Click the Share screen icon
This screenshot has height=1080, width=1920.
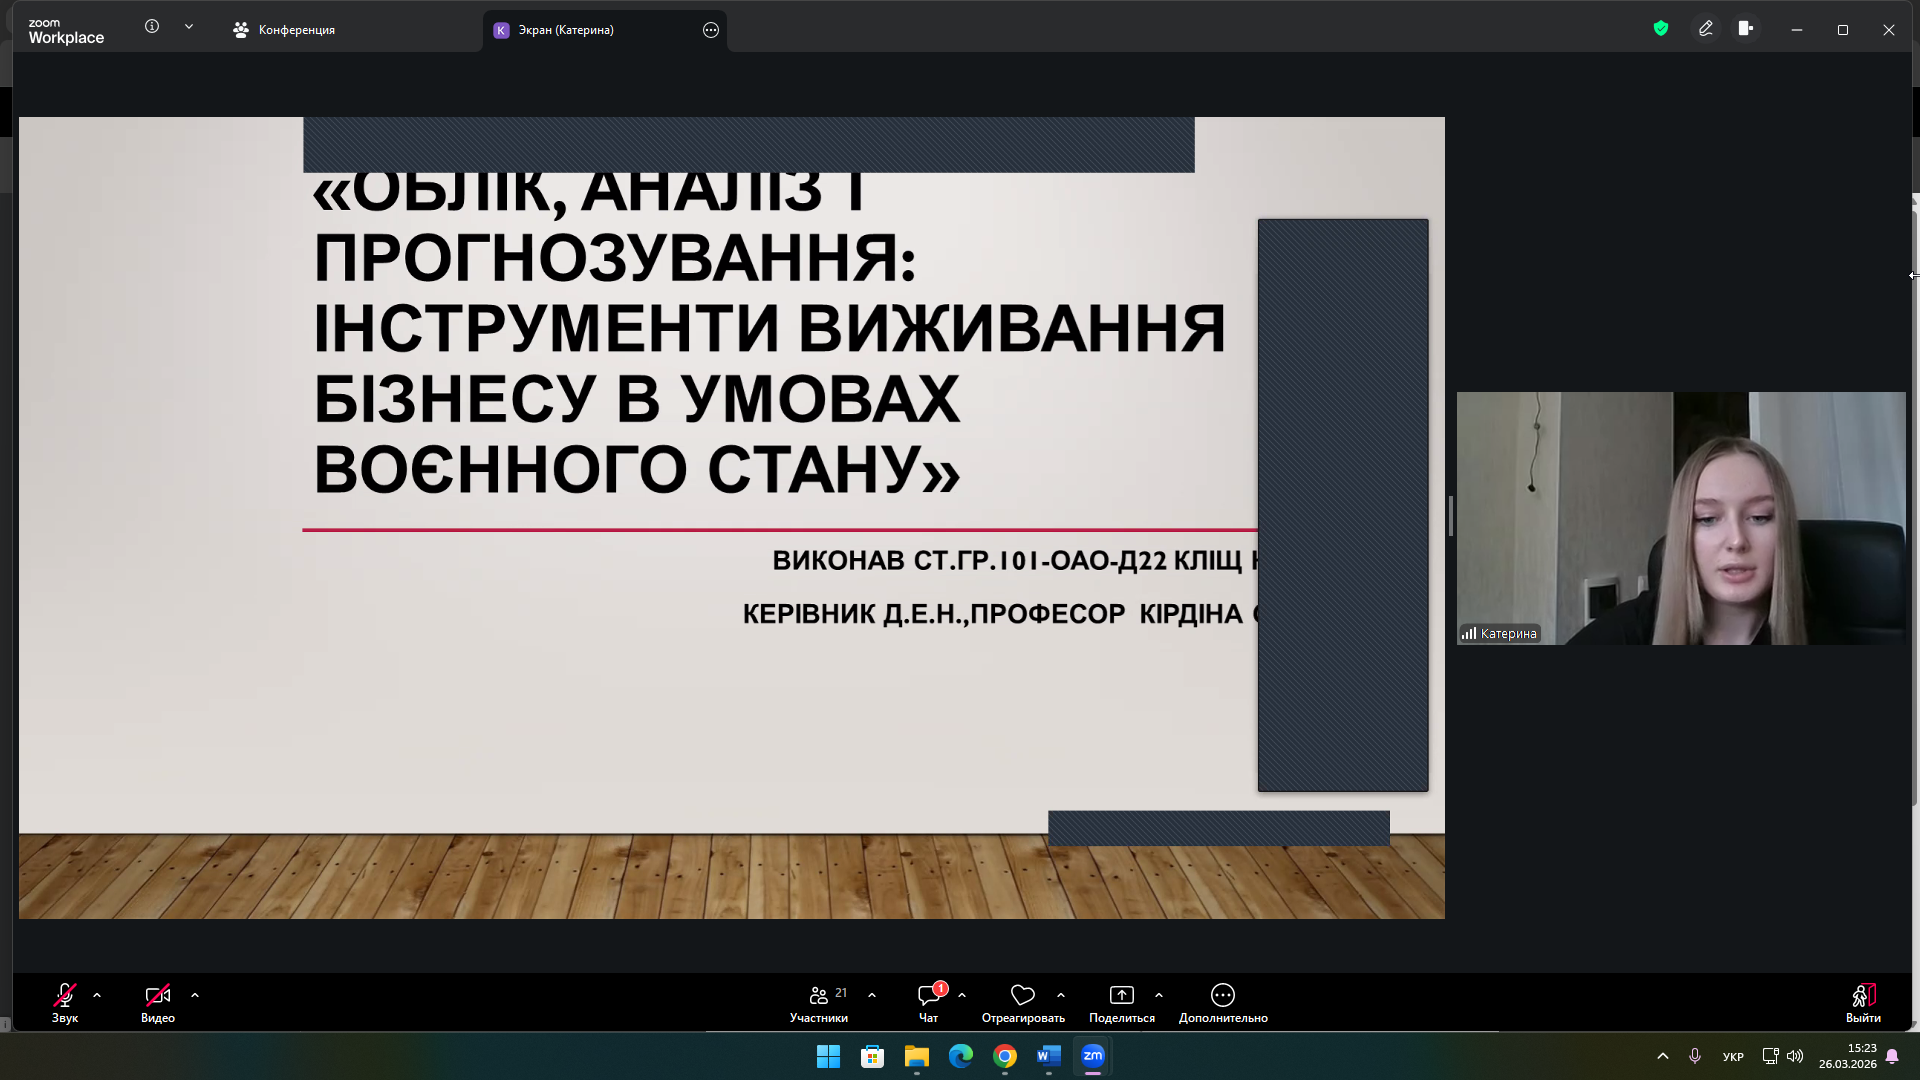[x=1121, y=995]
